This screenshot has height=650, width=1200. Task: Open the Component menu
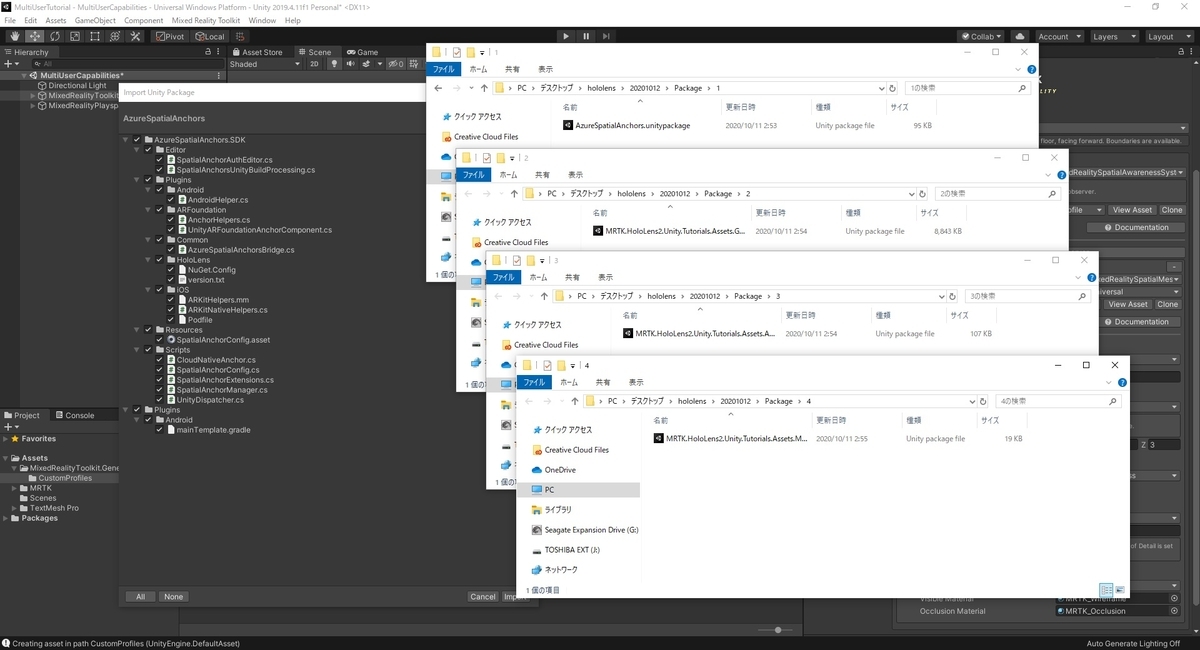(143, 20)
